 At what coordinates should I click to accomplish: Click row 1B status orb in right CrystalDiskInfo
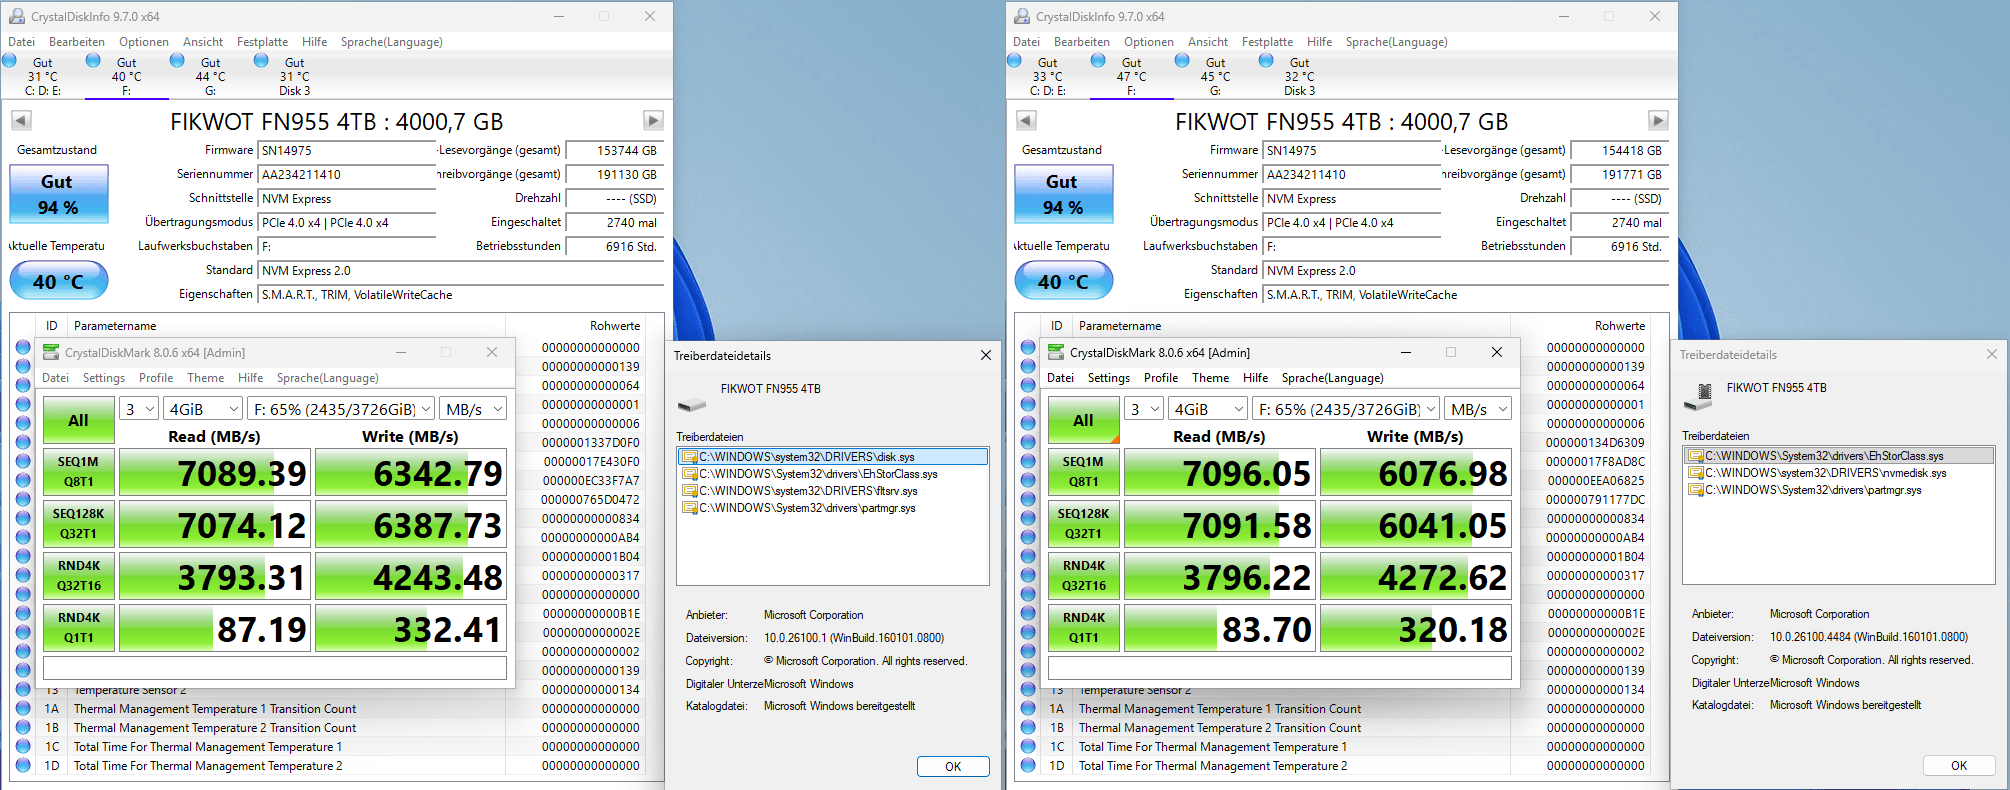pos(1028,728)
